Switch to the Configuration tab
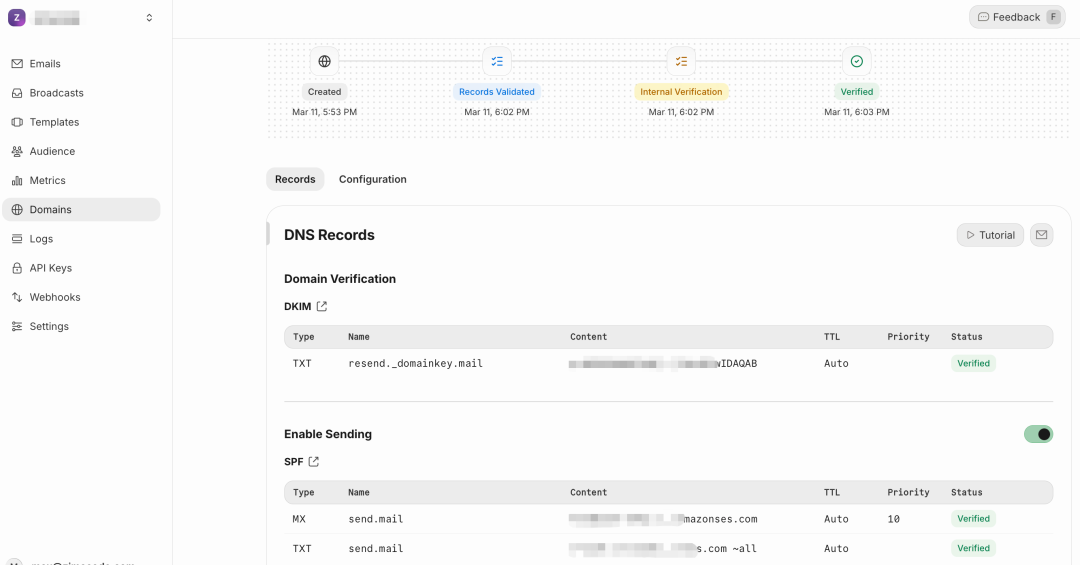This screenshot has height=565, width=1080. 373,179
